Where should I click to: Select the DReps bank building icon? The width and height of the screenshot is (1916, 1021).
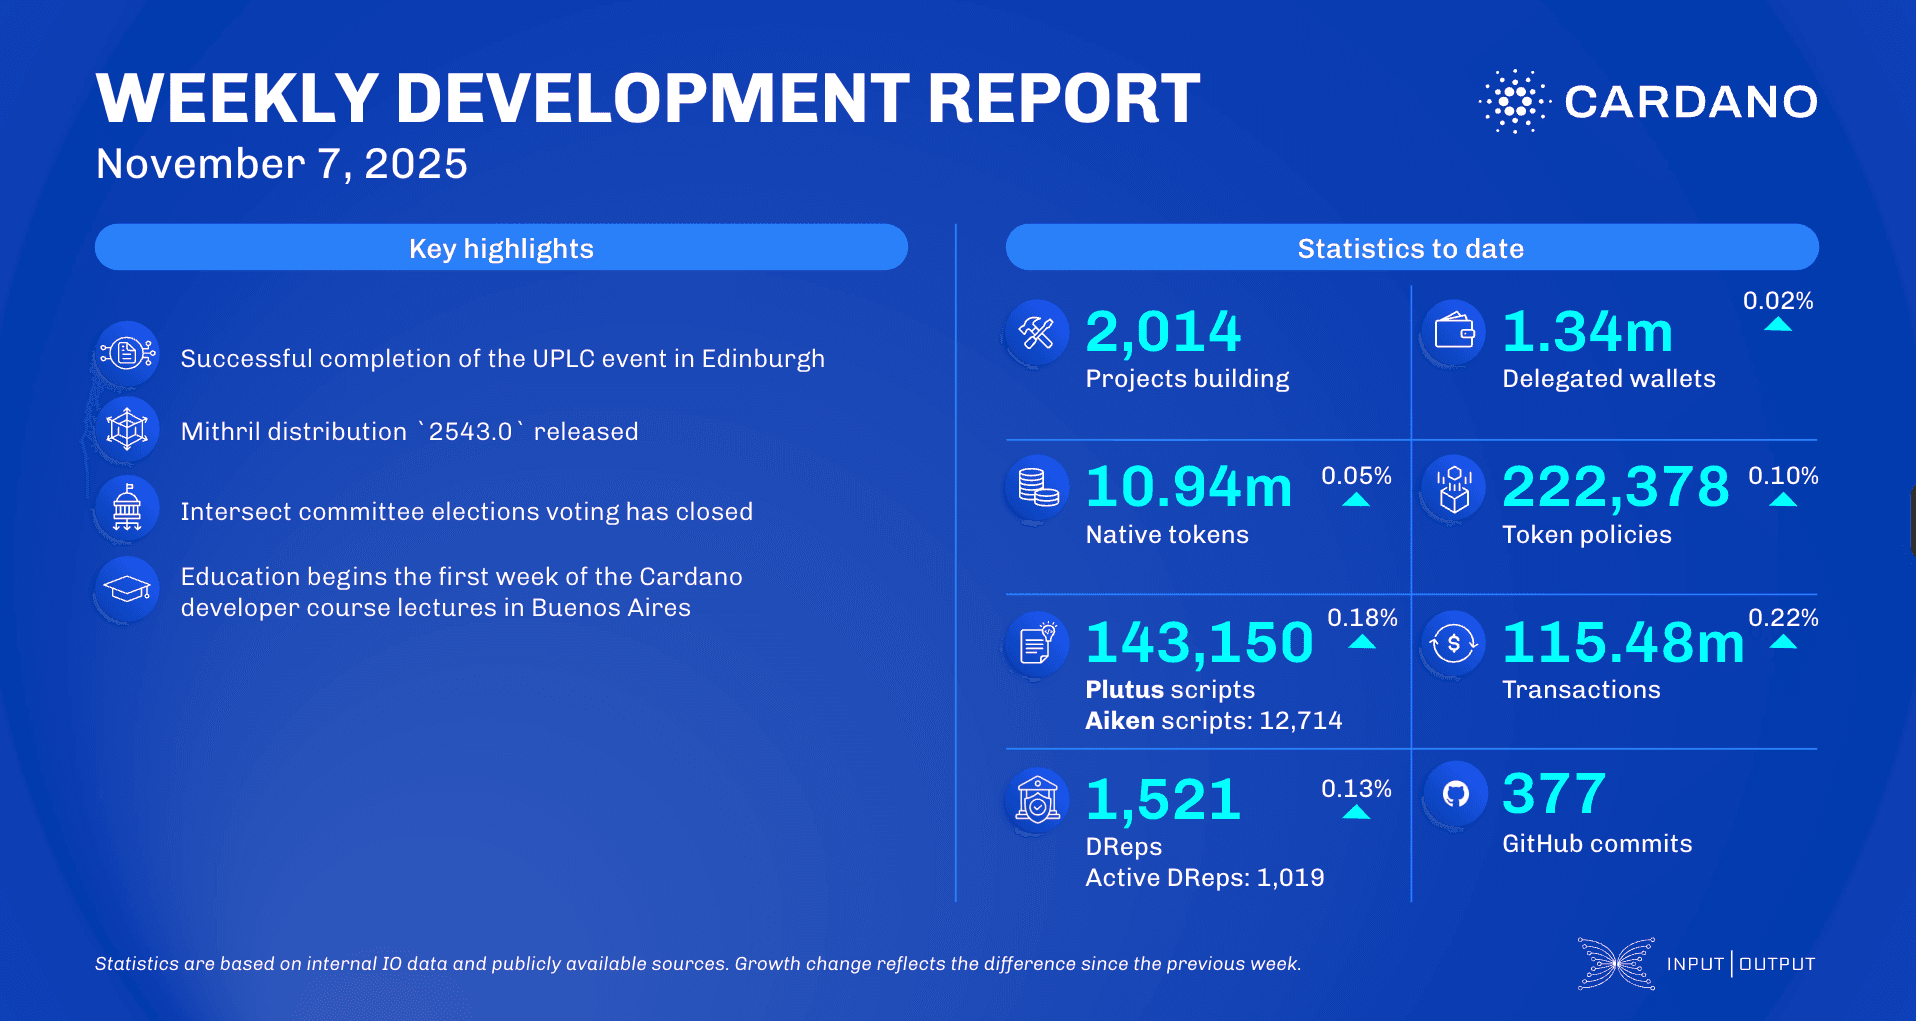click(x=1038, y=800)
